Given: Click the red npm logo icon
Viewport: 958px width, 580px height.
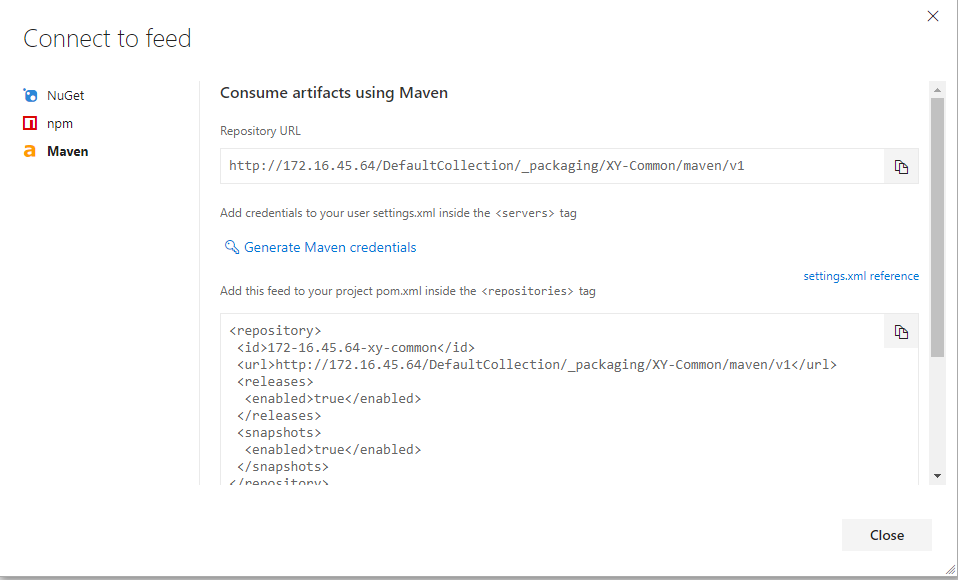Looking at the screenshot, I should pyautogui.click(x=30, y=124).
